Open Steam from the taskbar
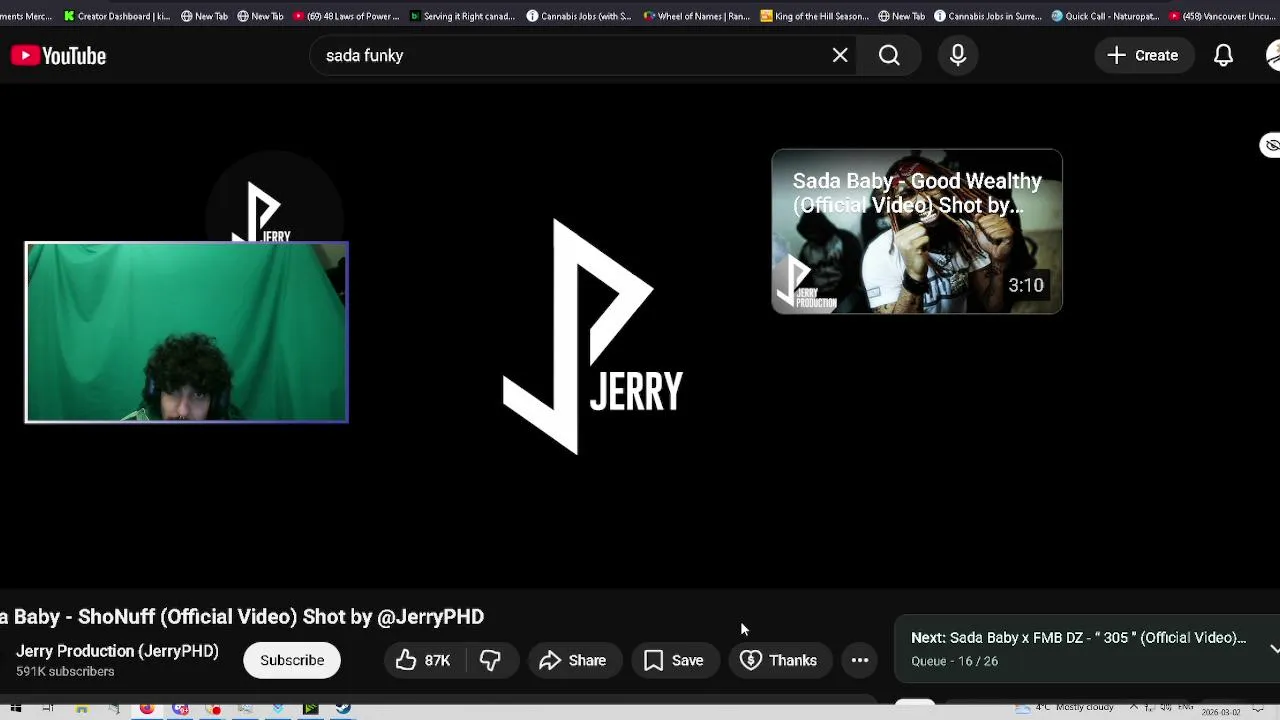The width and height of the screenshot is (1280, 720). (343, 709)
